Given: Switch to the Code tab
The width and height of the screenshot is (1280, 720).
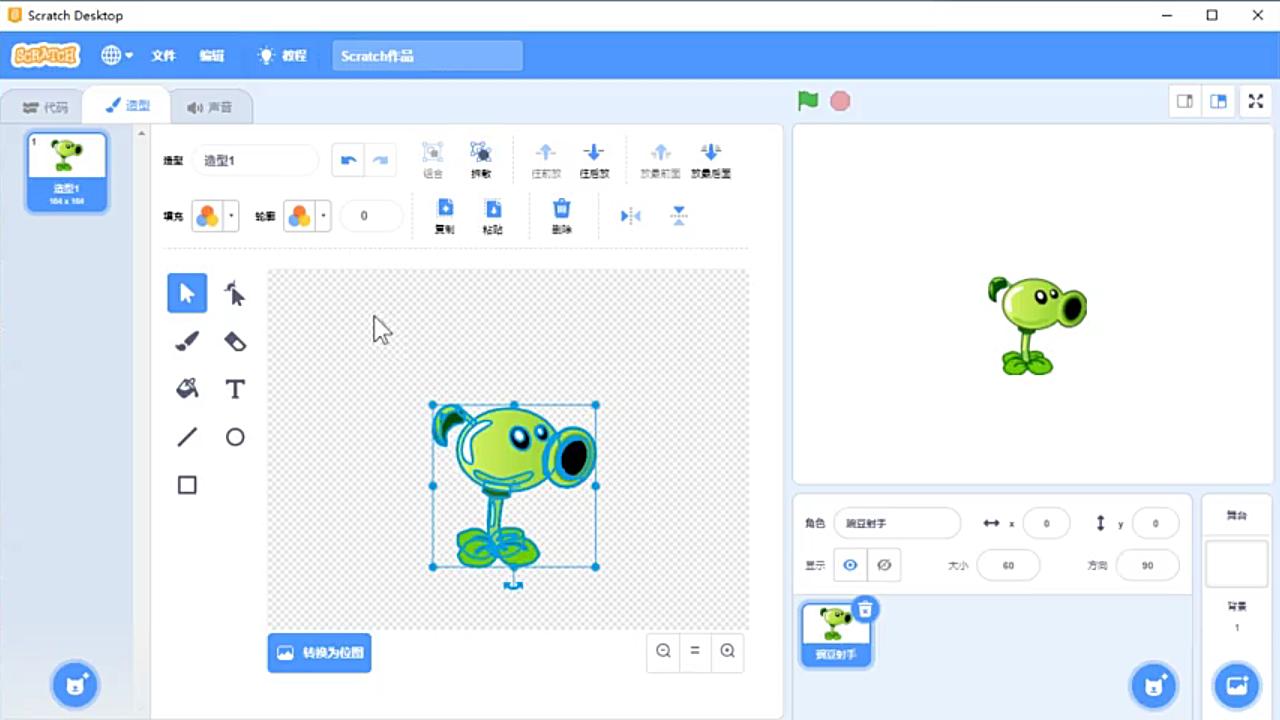Looking at the screenshot, I should pyautogui.click(x=45, y=107).
